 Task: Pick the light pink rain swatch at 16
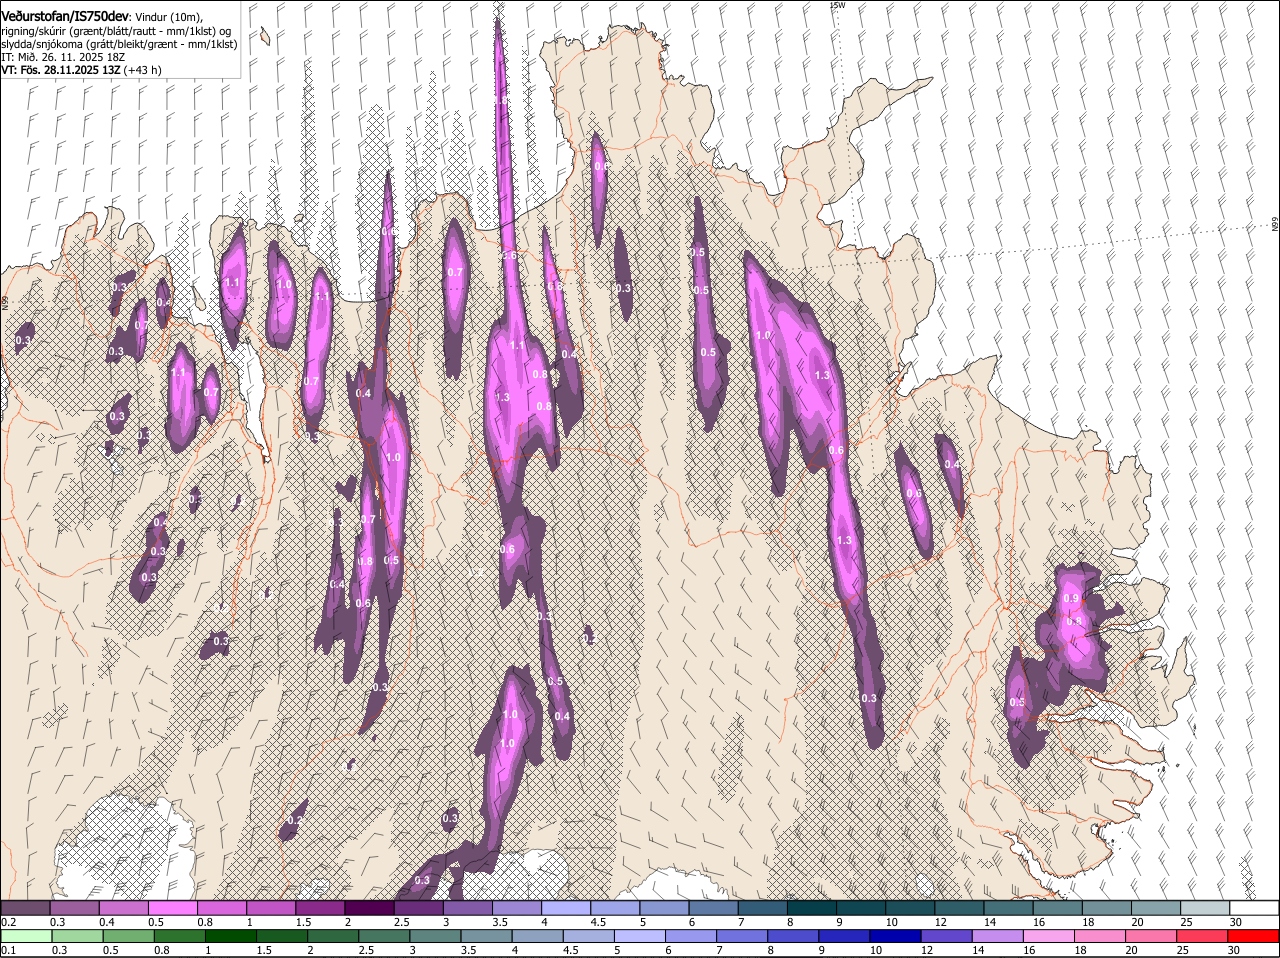[x=1049, y=936]
